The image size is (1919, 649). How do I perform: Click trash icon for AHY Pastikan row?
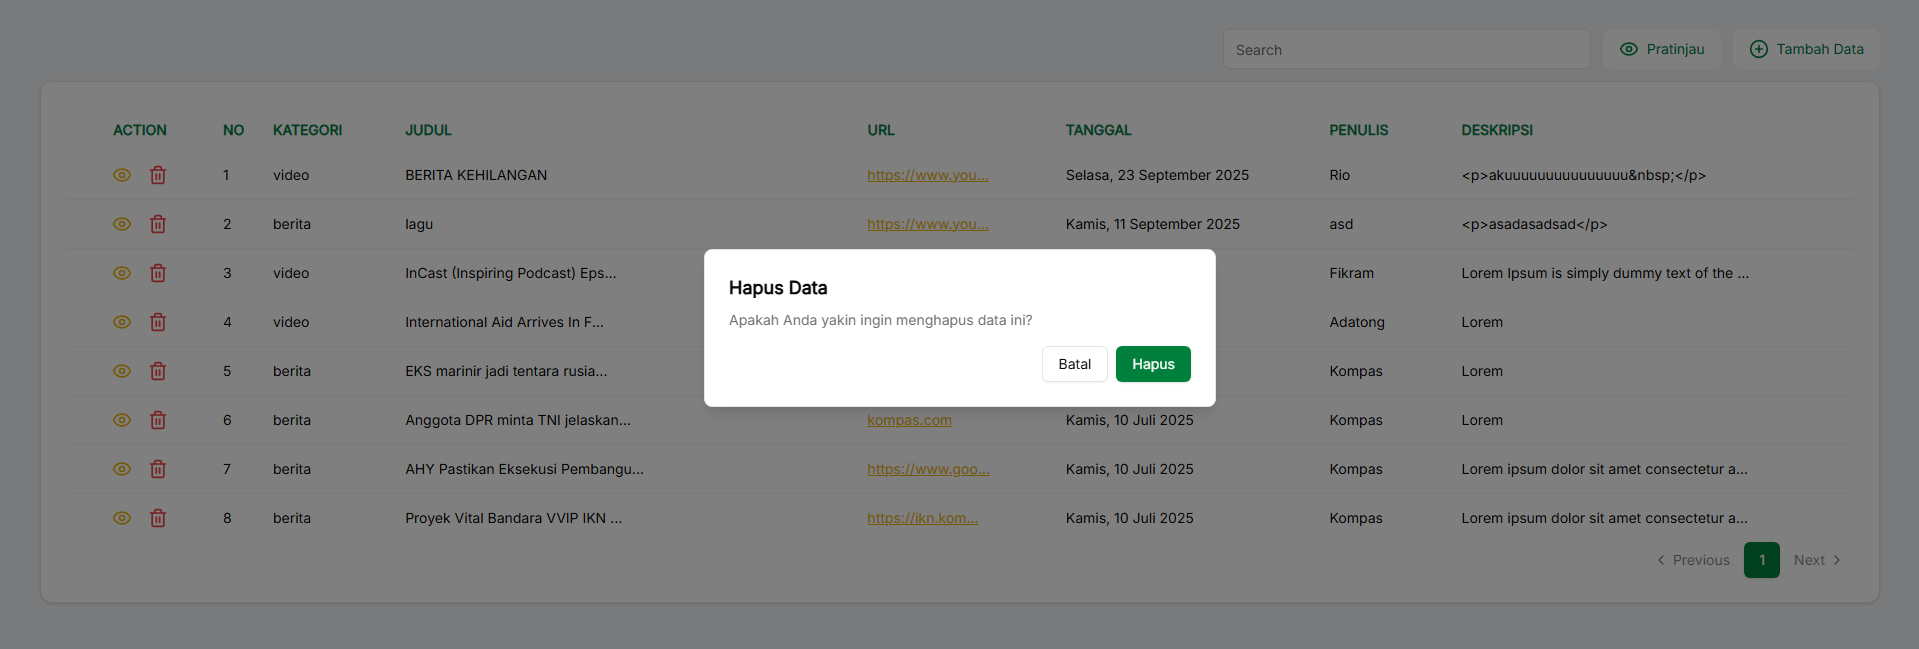[x=158, y=469]
